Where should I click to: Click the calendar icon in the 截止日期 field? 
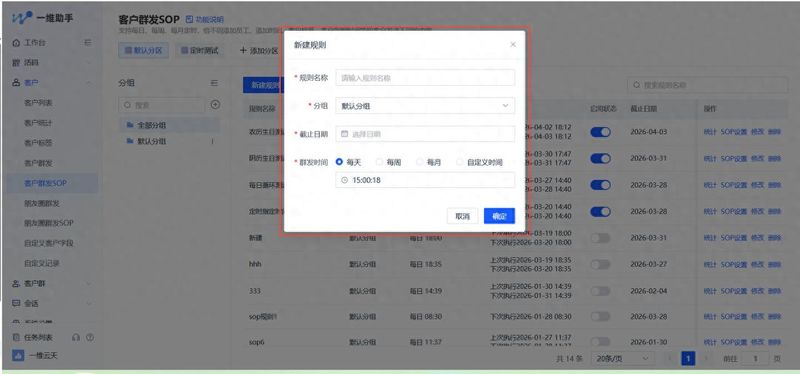344,134
